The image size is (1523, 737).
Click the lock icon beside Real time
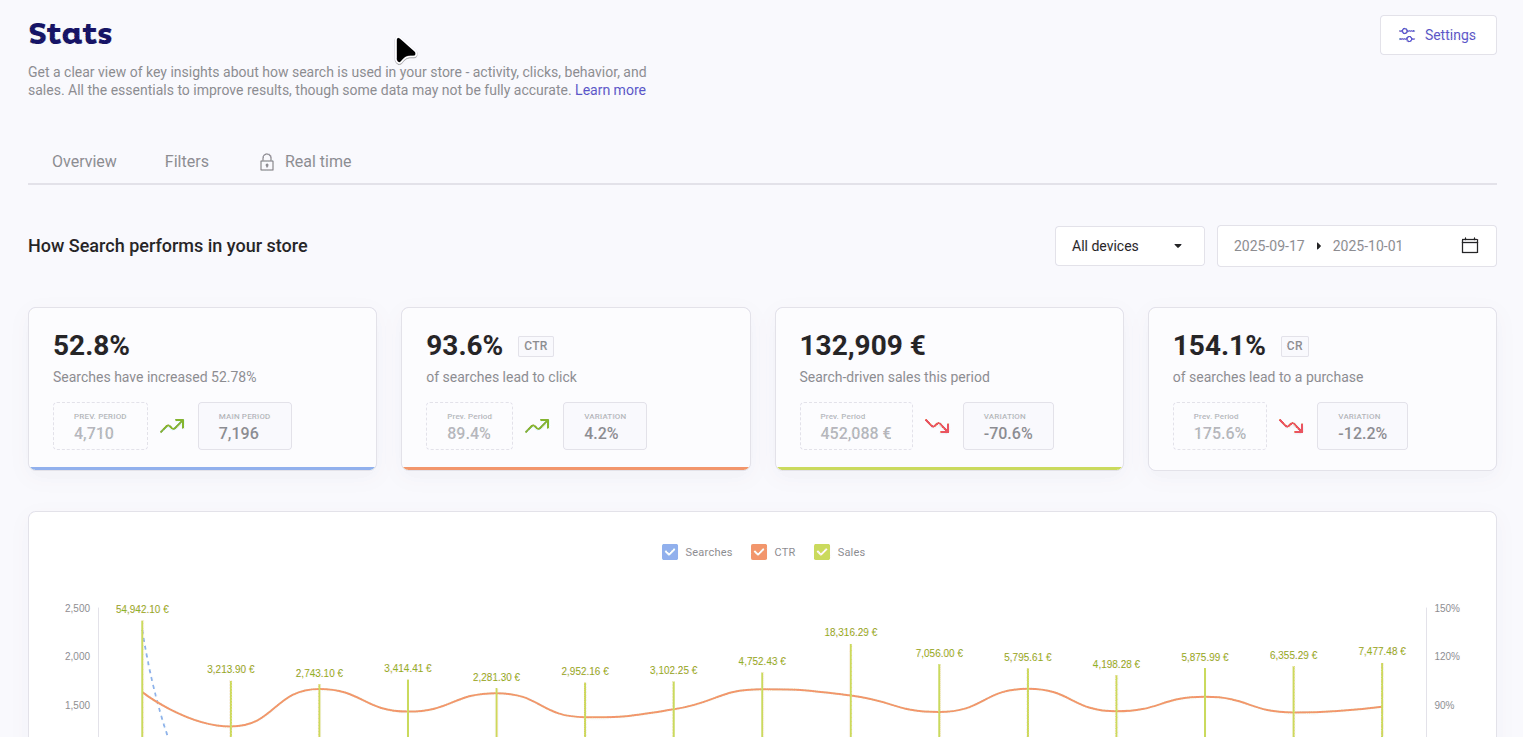click(267, 162)
